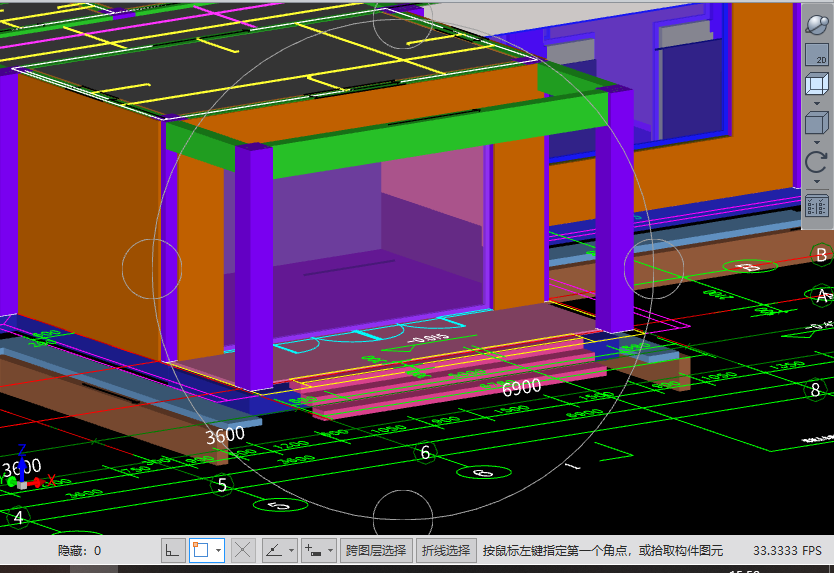Screen dimensions: 834x573
Task: Expand the solid cube view dropdown arrow
Action: 817,142
